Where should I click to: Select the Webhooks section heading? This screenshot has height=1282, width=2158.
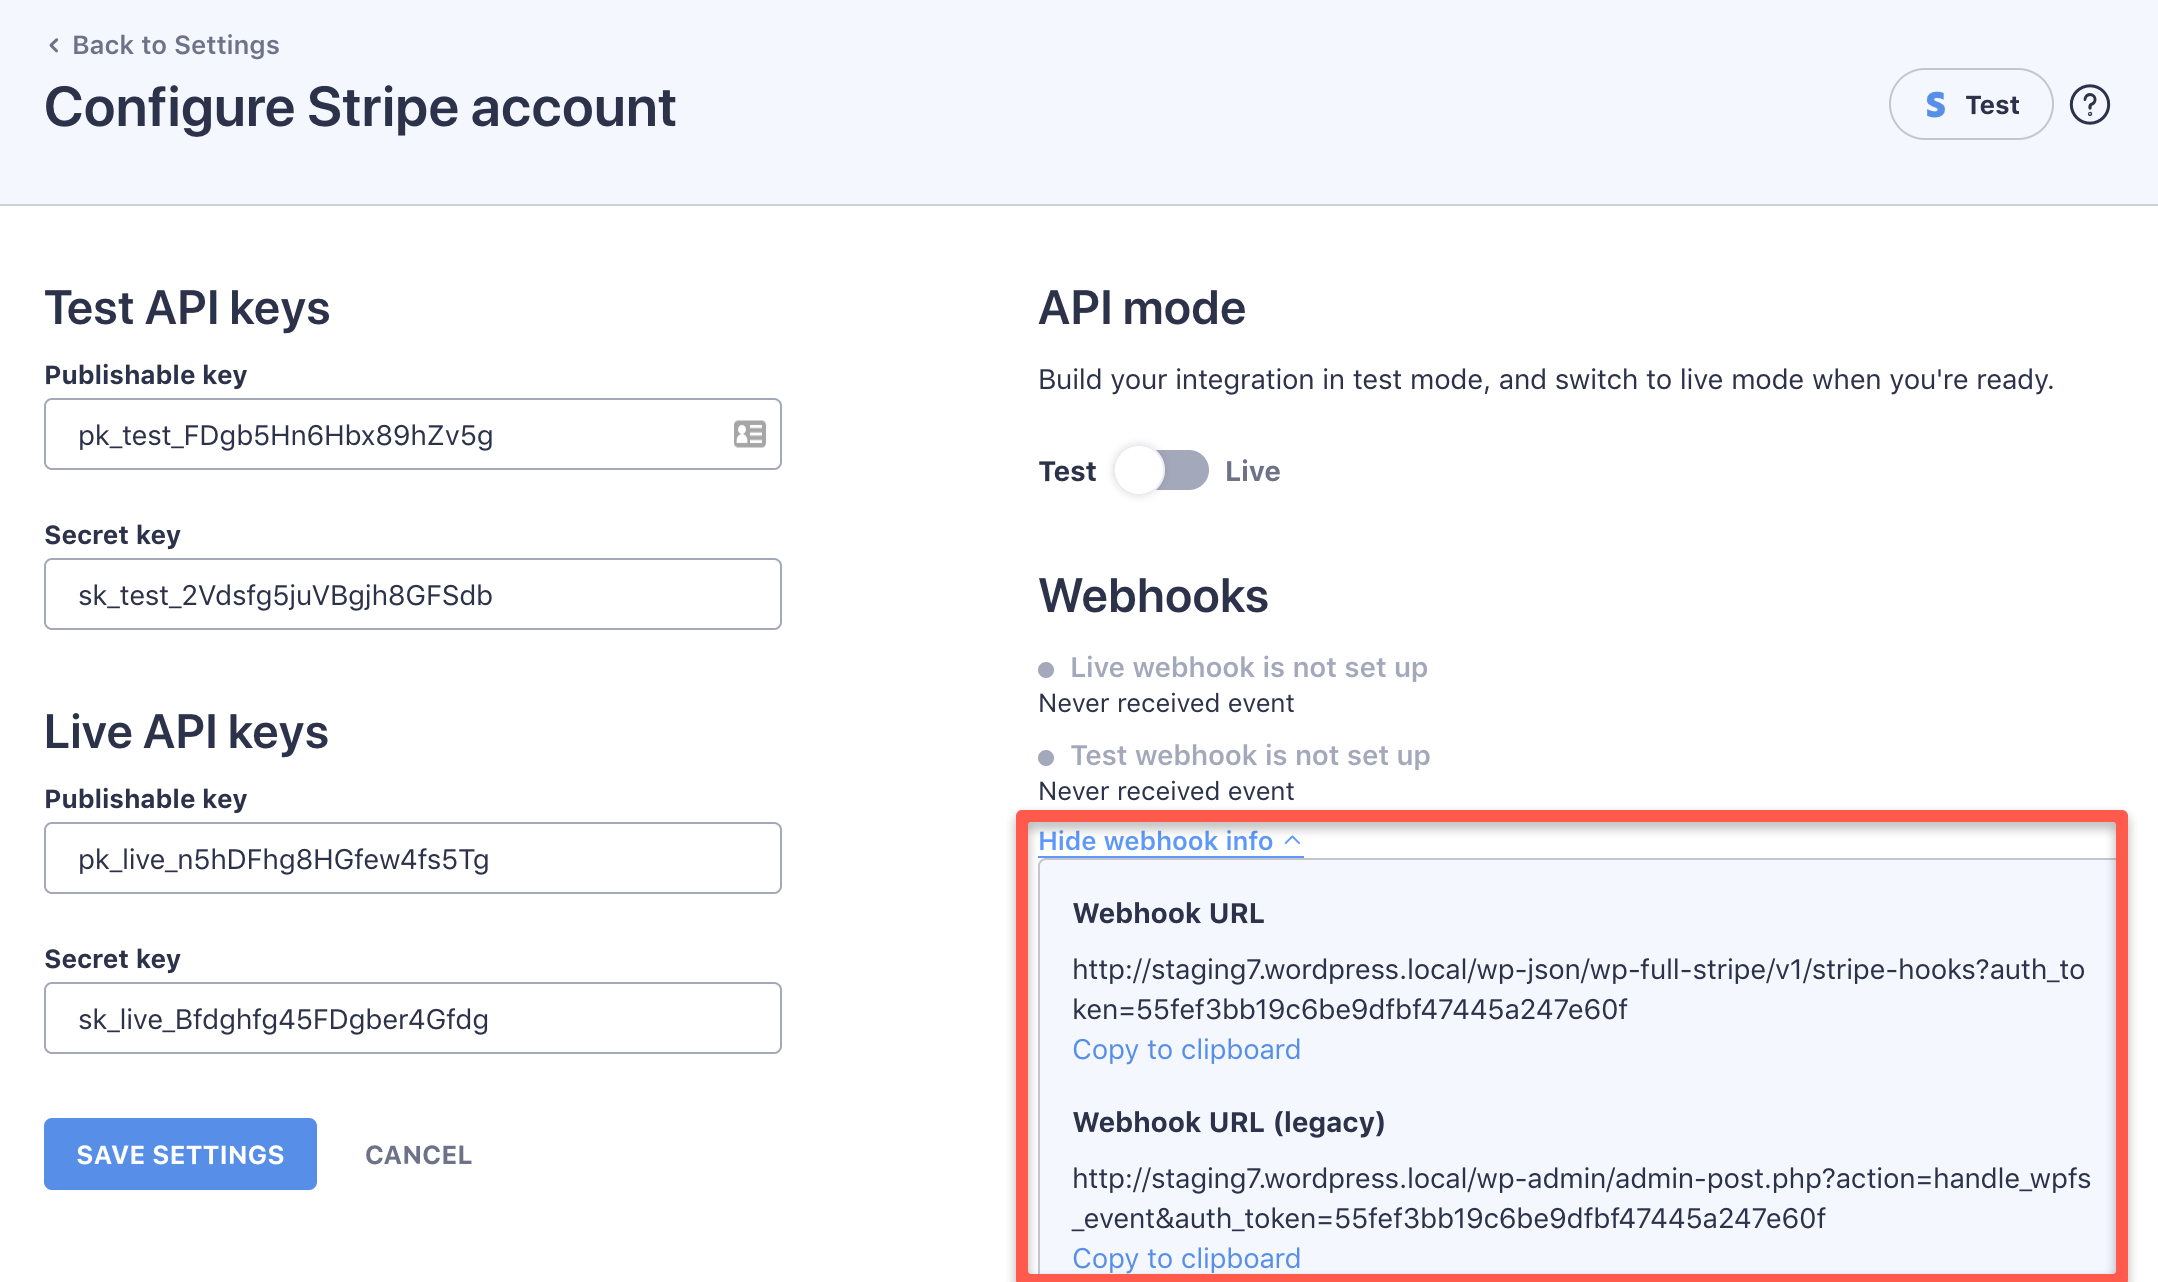[1152, 595]
